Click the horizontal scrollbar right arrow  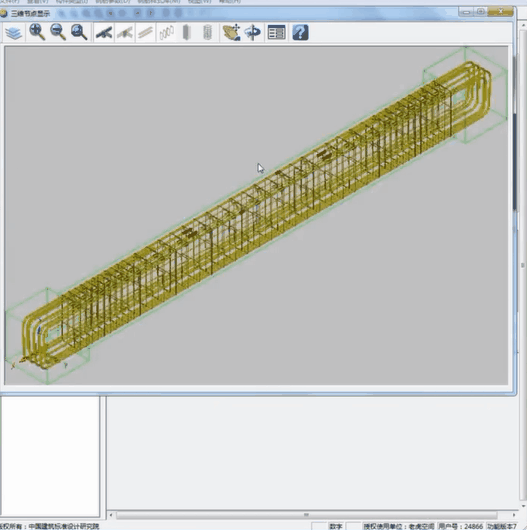[514, 515]
